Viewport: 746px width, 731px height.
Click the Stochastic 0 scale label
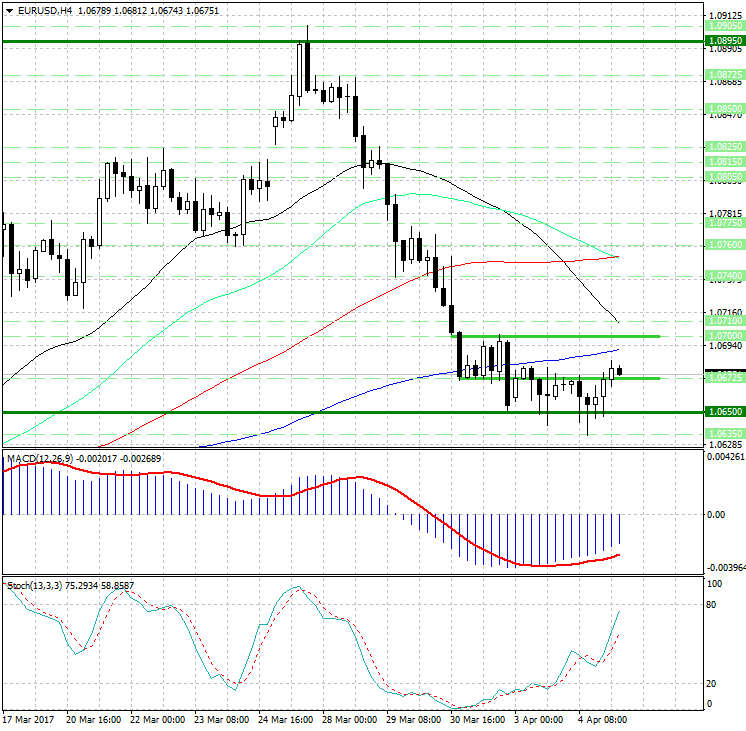tap(710, 704)
